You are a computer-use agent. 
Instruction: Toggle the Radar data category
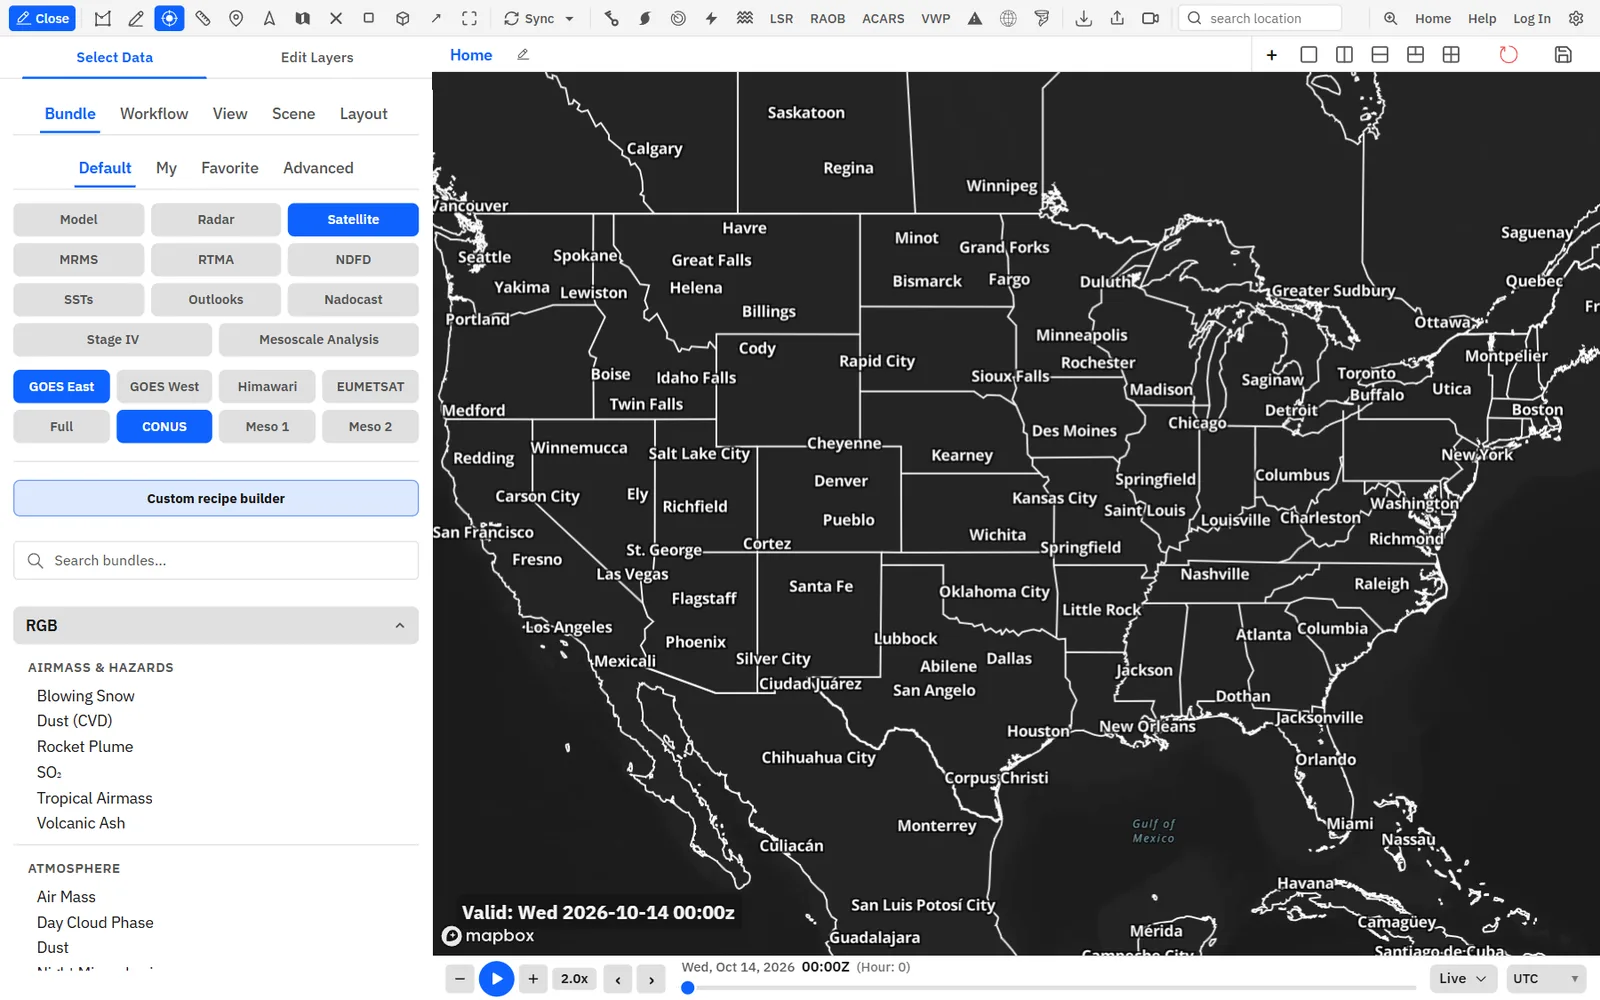tap(216, 219)
